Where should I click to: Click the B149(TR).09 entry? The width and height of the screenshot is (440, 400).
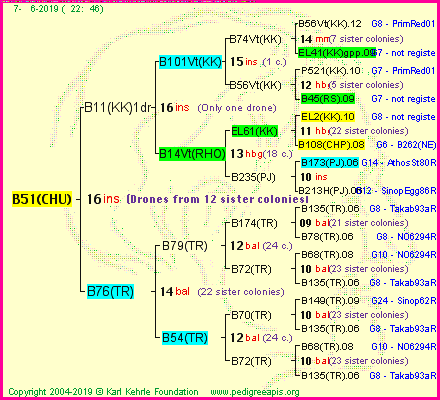(x=330, y=301)
